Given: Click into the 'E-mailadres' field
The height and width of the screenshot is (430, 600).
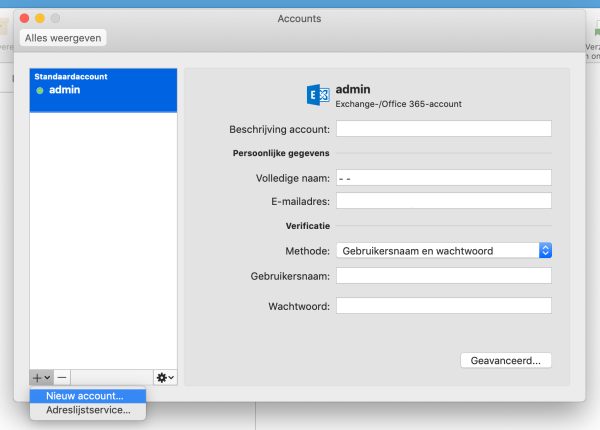Looking at the screenshot, I should (x=444, y=201).
